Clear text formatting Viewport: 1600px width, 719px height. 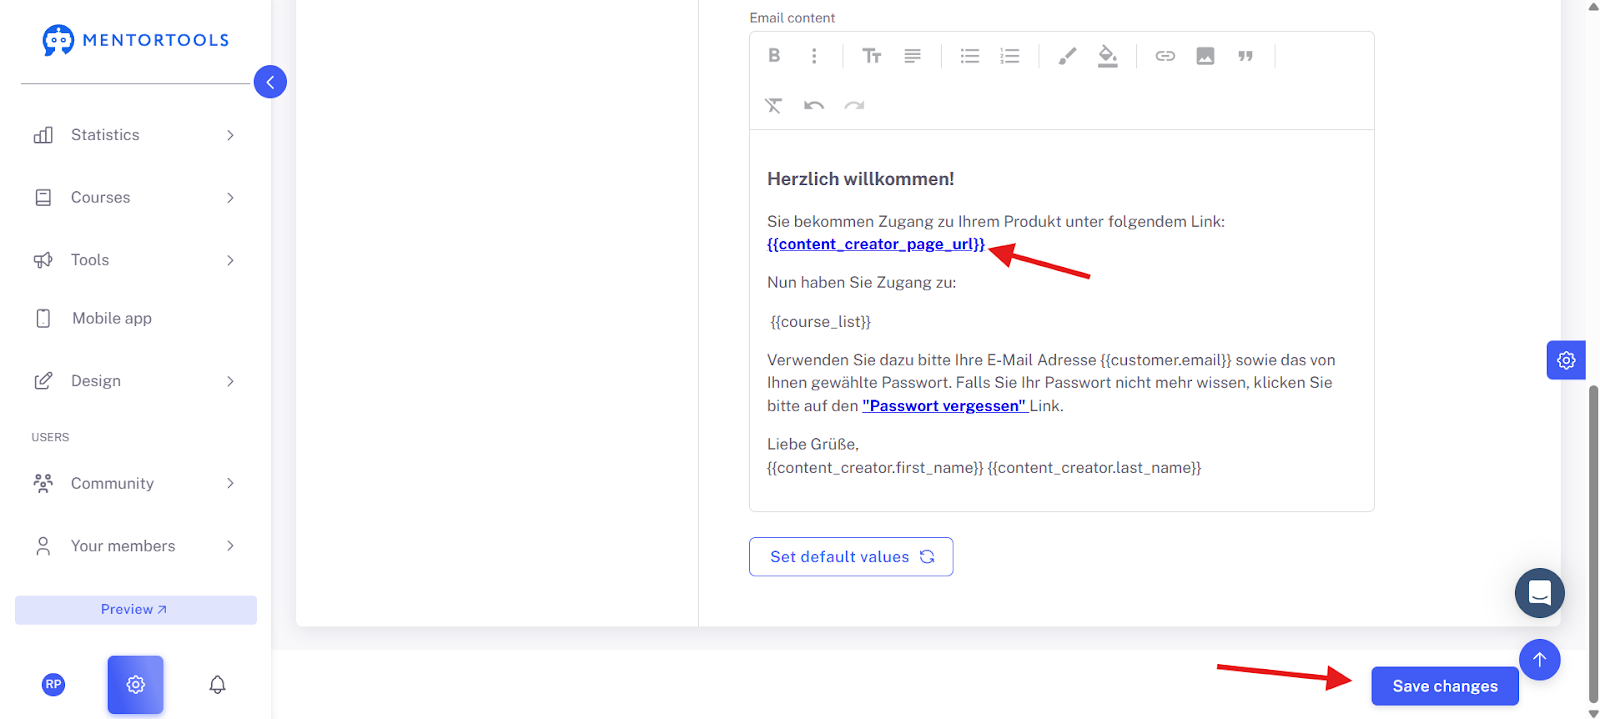pyautogui.click(x=774, y=105)
